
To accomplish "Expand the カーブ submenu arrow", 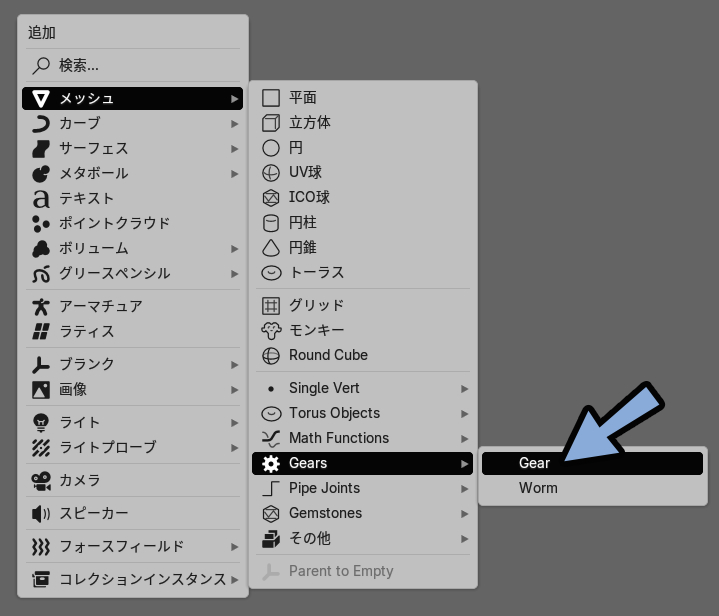I will (x=234, y=124).
